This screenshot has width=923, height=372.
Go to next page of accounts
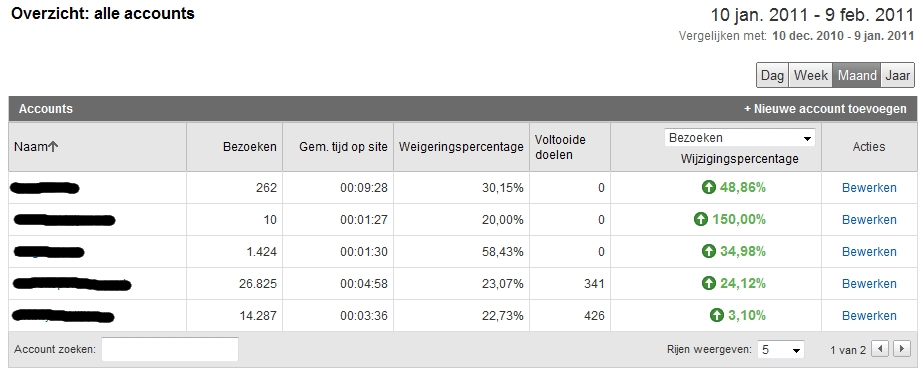(901, 349)
